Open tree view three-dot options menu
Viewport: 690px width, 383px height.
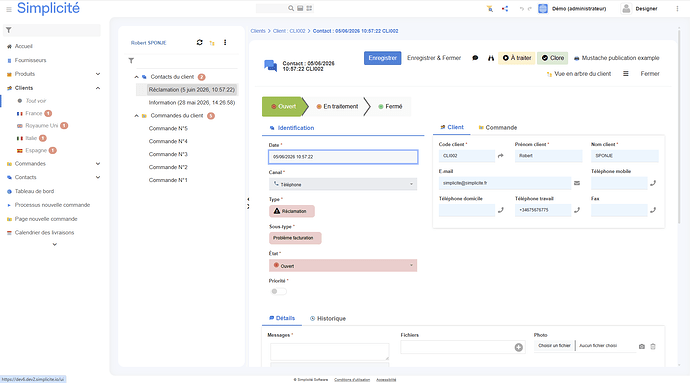pos(225,42)
